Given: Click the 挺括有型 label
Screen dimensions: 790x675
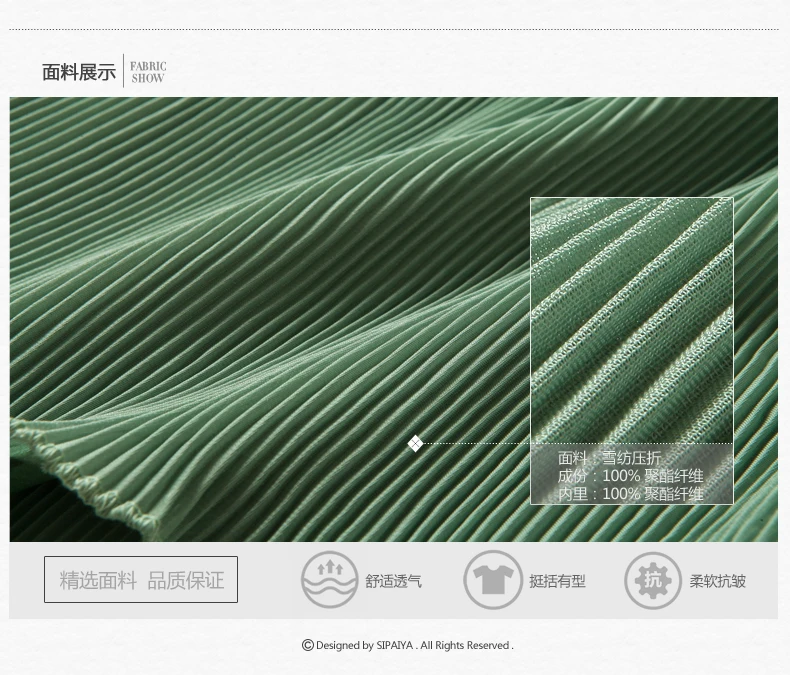Looking at the screenshot, I should pos(557,581).
